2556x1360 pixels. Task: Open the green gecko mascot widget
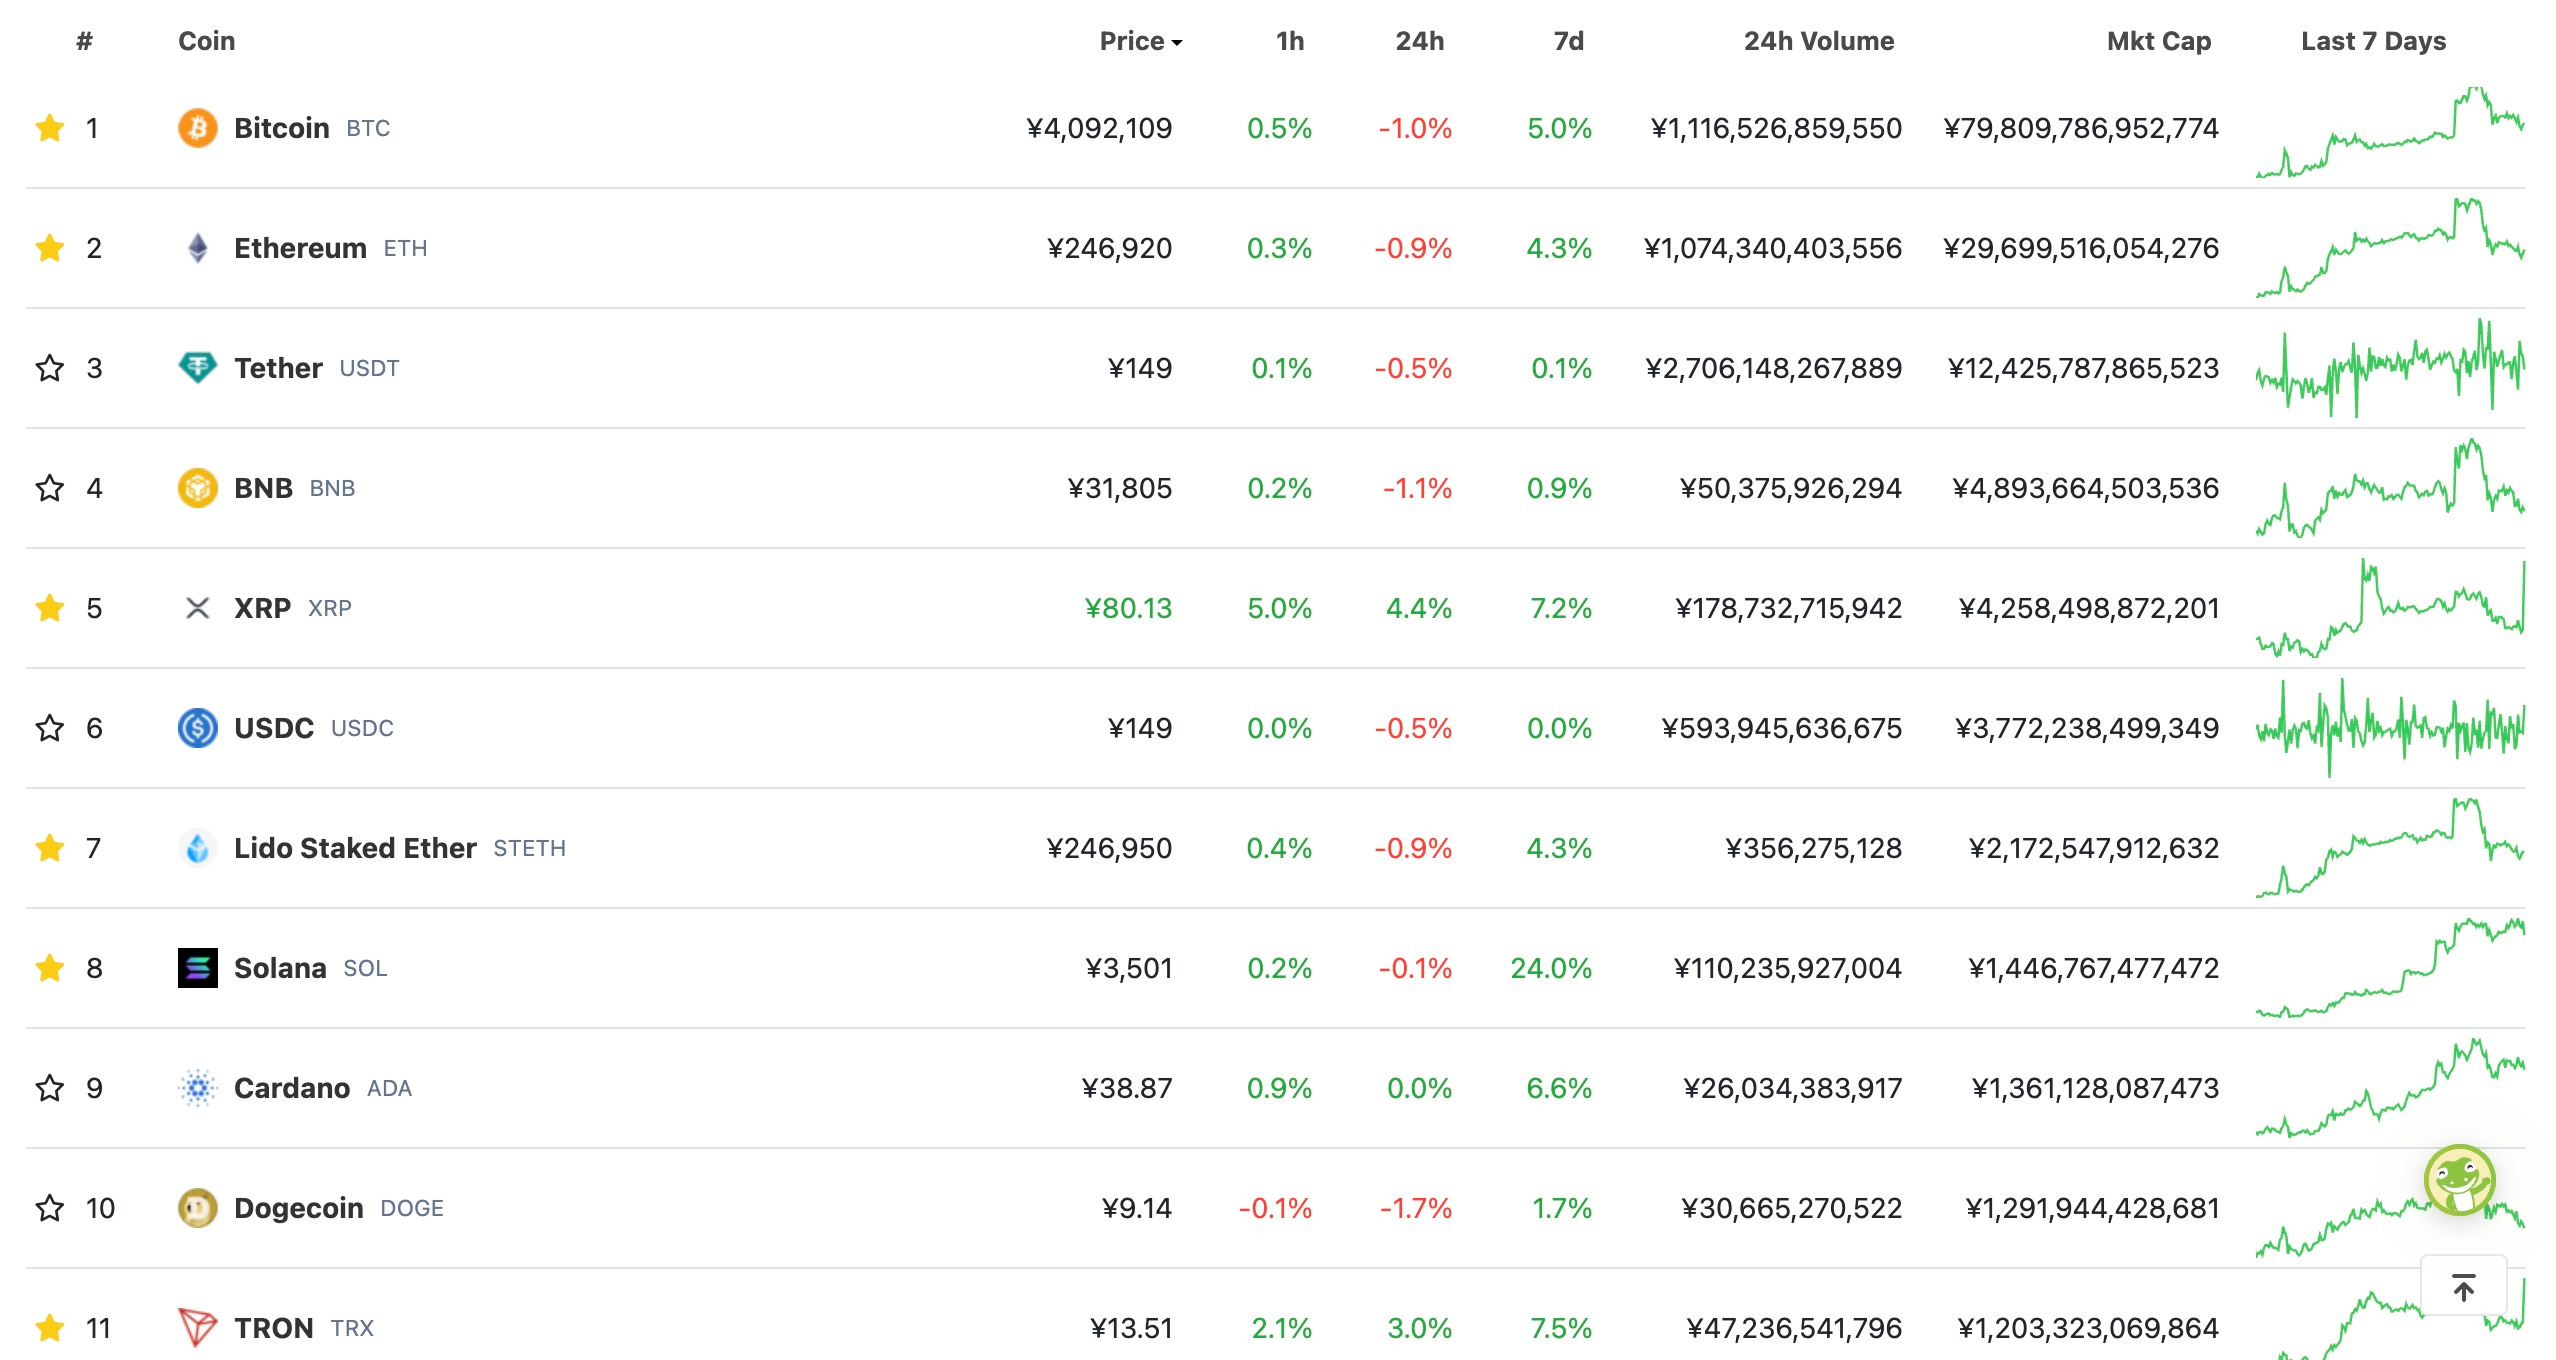[x=2460, y=1180]
